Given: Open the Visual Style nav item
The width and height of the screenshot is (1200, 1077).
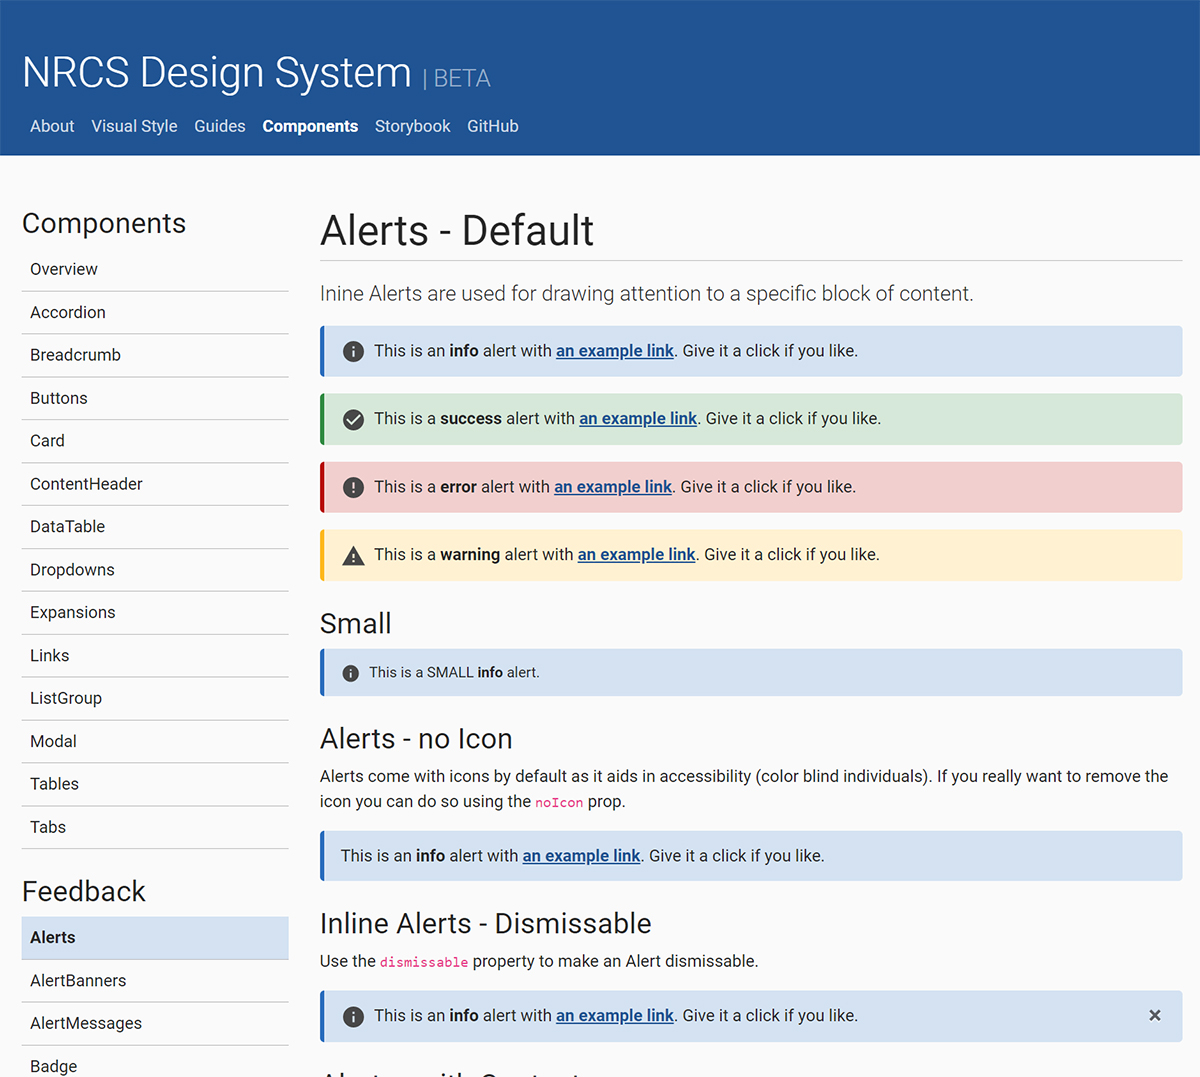Looking at the screenshot, I should click(134, 126).
